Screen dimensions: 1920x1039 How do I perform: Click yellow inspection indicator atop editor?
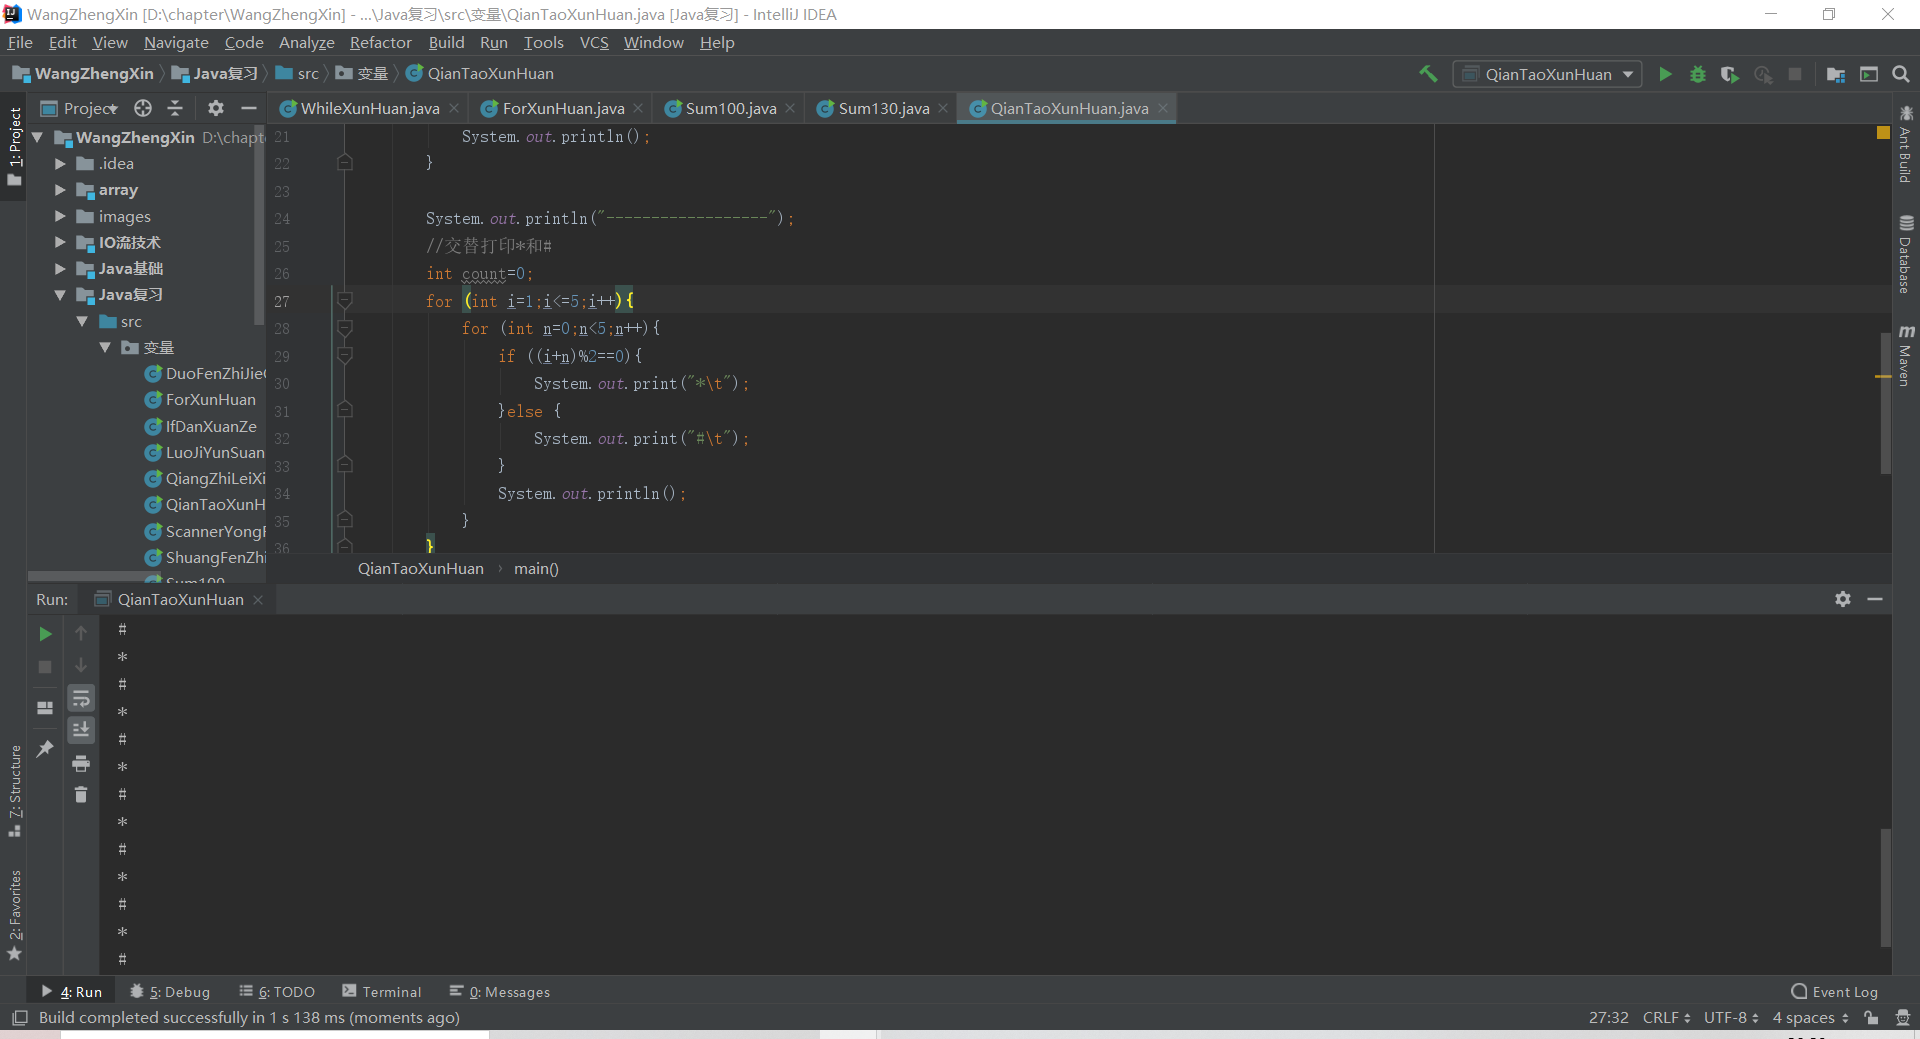pos(1883,132)
